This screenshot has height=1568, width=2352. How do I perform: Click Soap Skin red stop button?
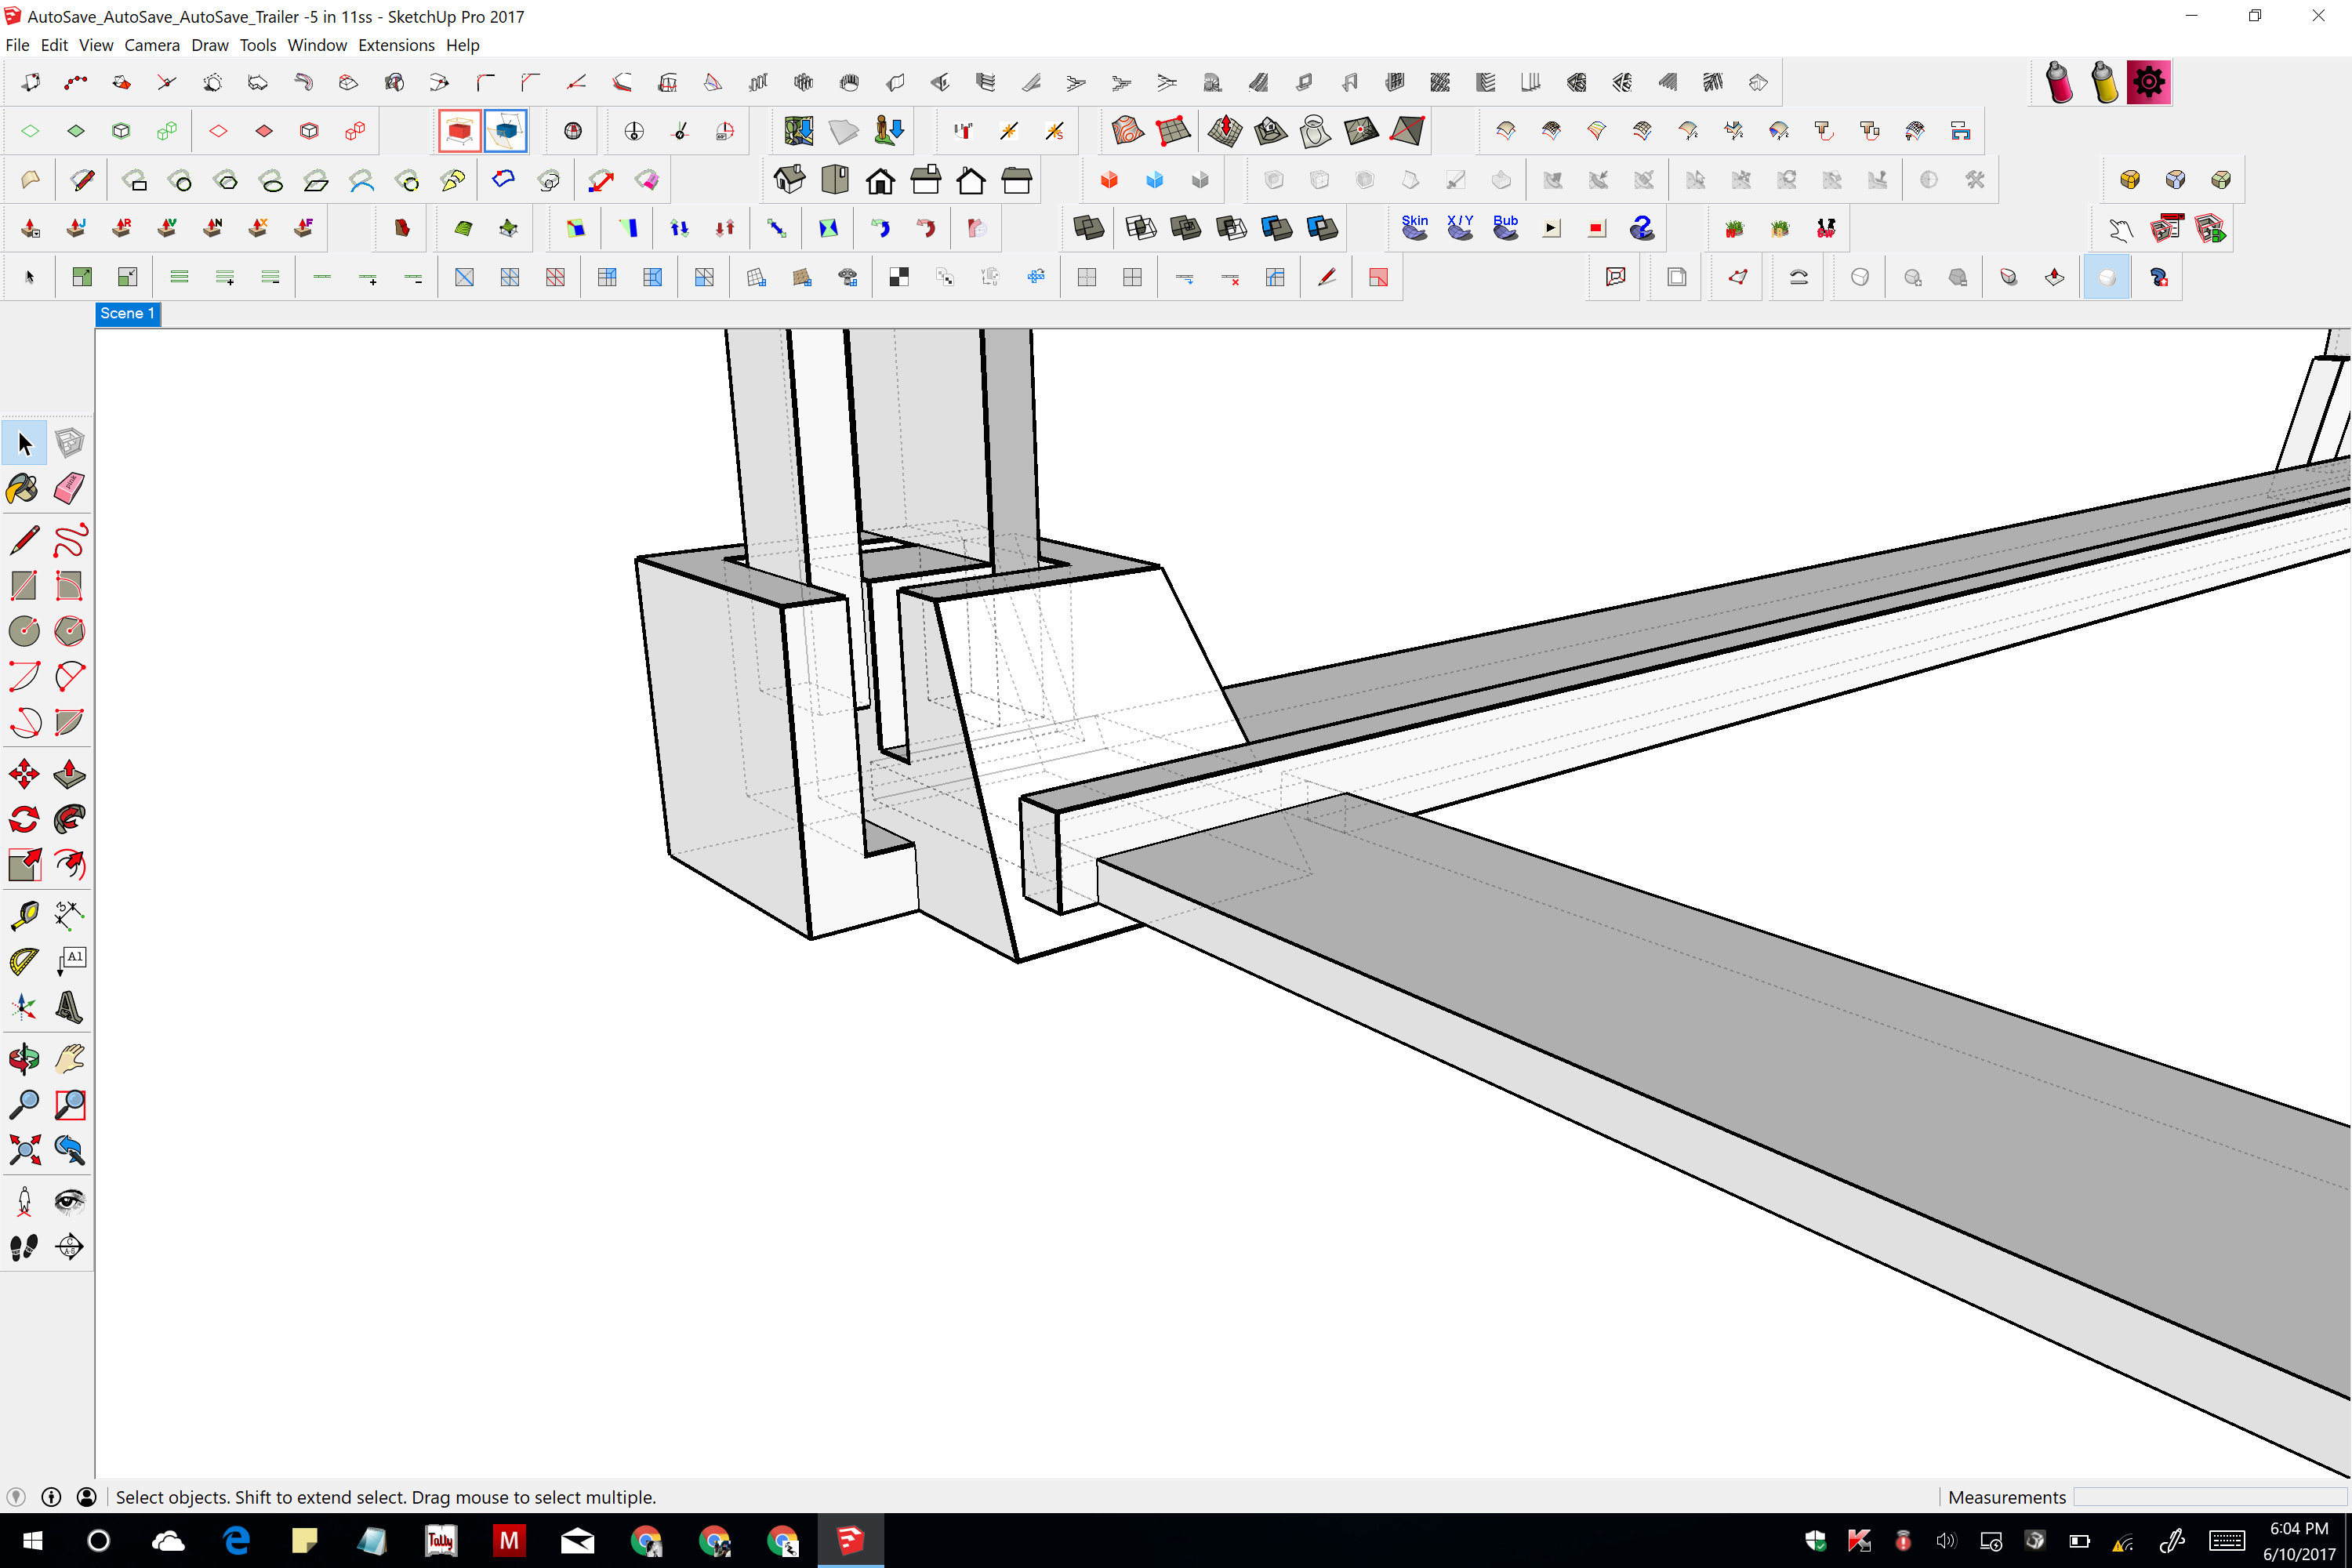click(x=1596, y=228)
